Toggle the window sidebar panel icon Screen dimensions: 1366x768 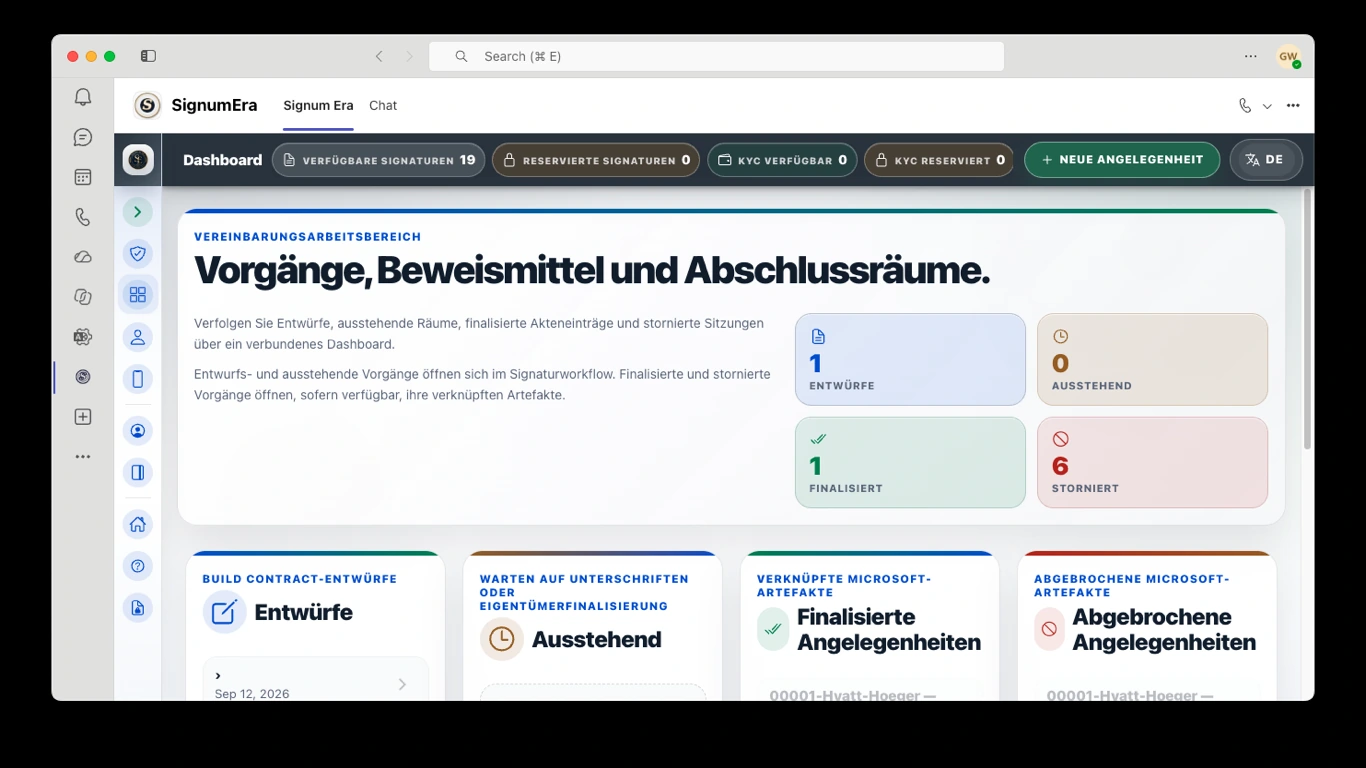point(148,56)
